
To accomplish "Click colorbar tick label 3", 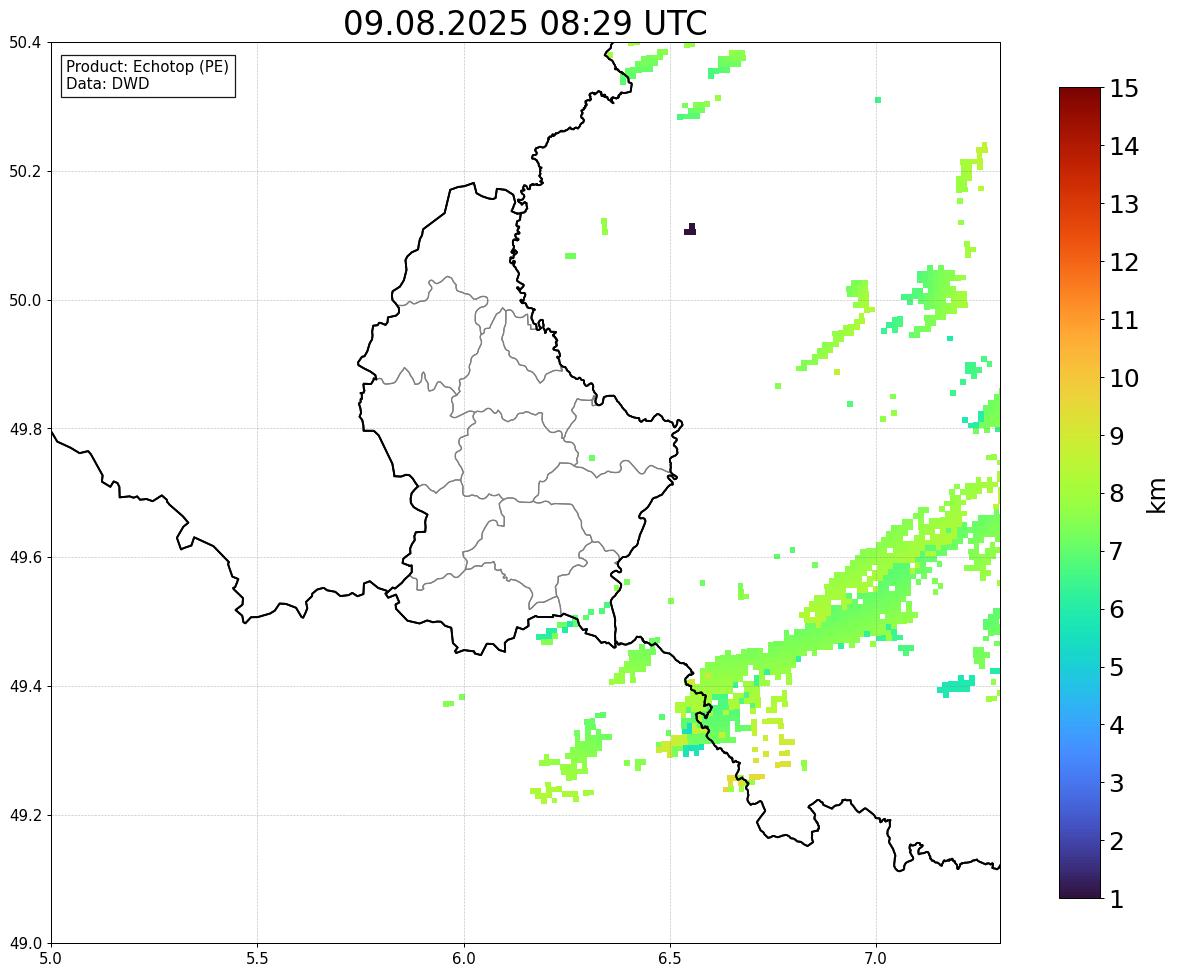I will pos(1117,783).
